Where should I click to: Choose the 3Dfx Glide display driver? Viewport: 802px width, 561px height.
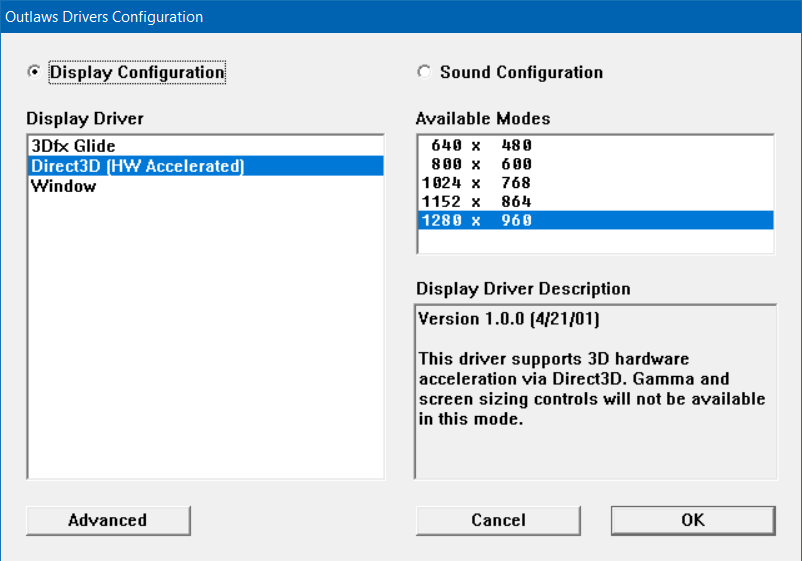(x=73, y=147)
